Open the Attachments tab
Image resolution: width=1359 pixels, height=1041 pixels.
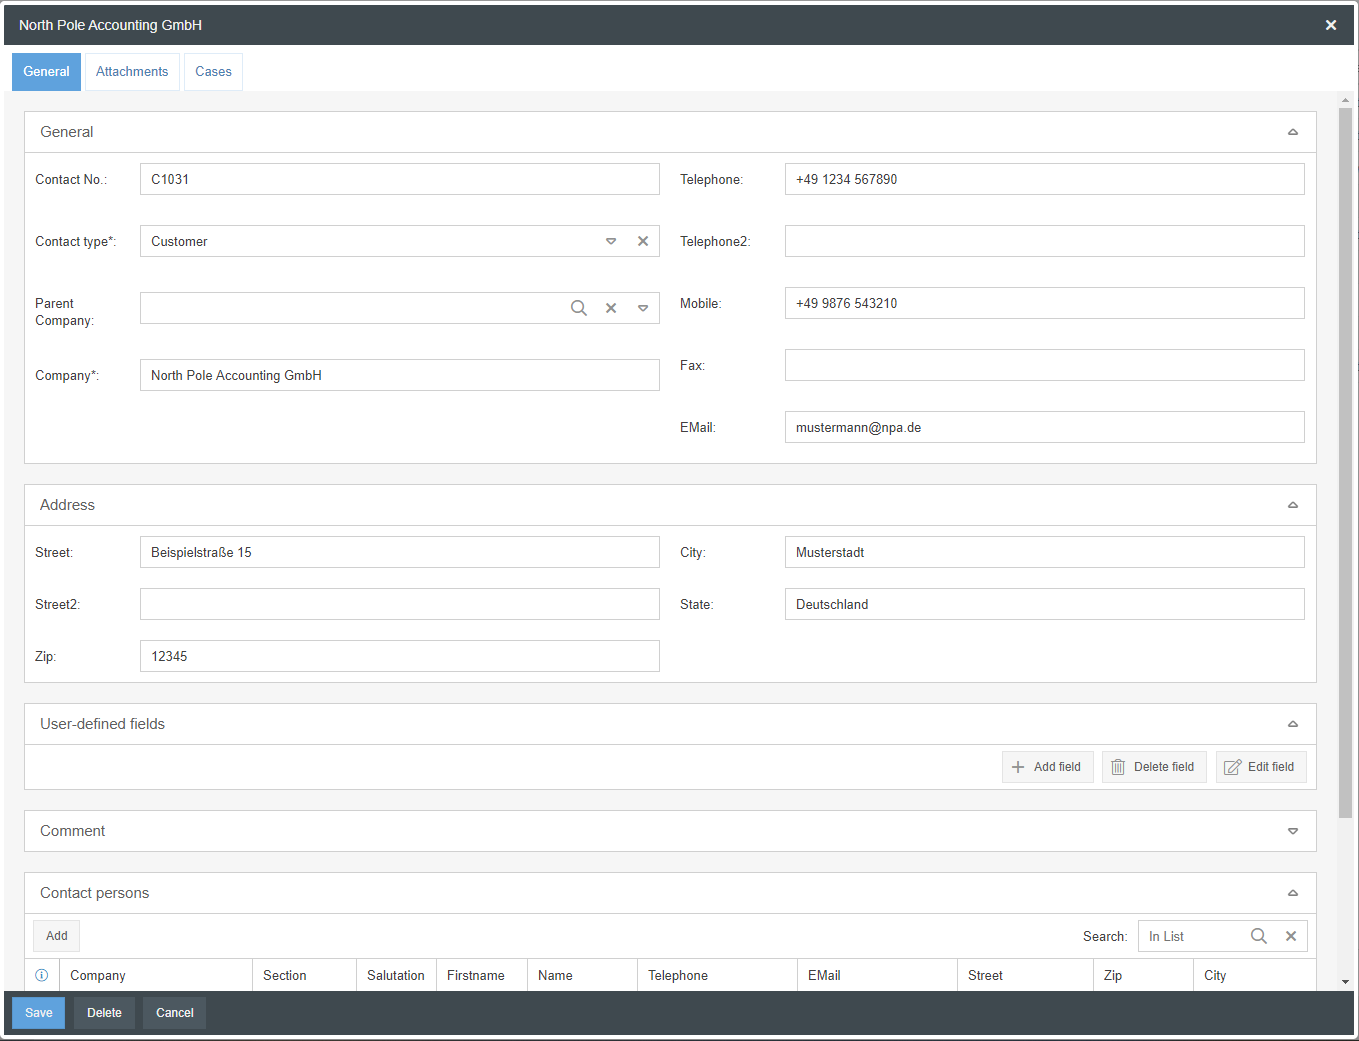[132, 72]
